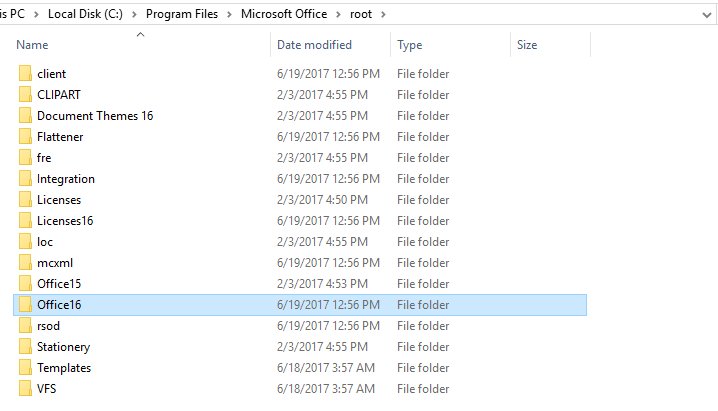Navigate to Local Disk (C:) breadcrumb

tap(85, 14)
